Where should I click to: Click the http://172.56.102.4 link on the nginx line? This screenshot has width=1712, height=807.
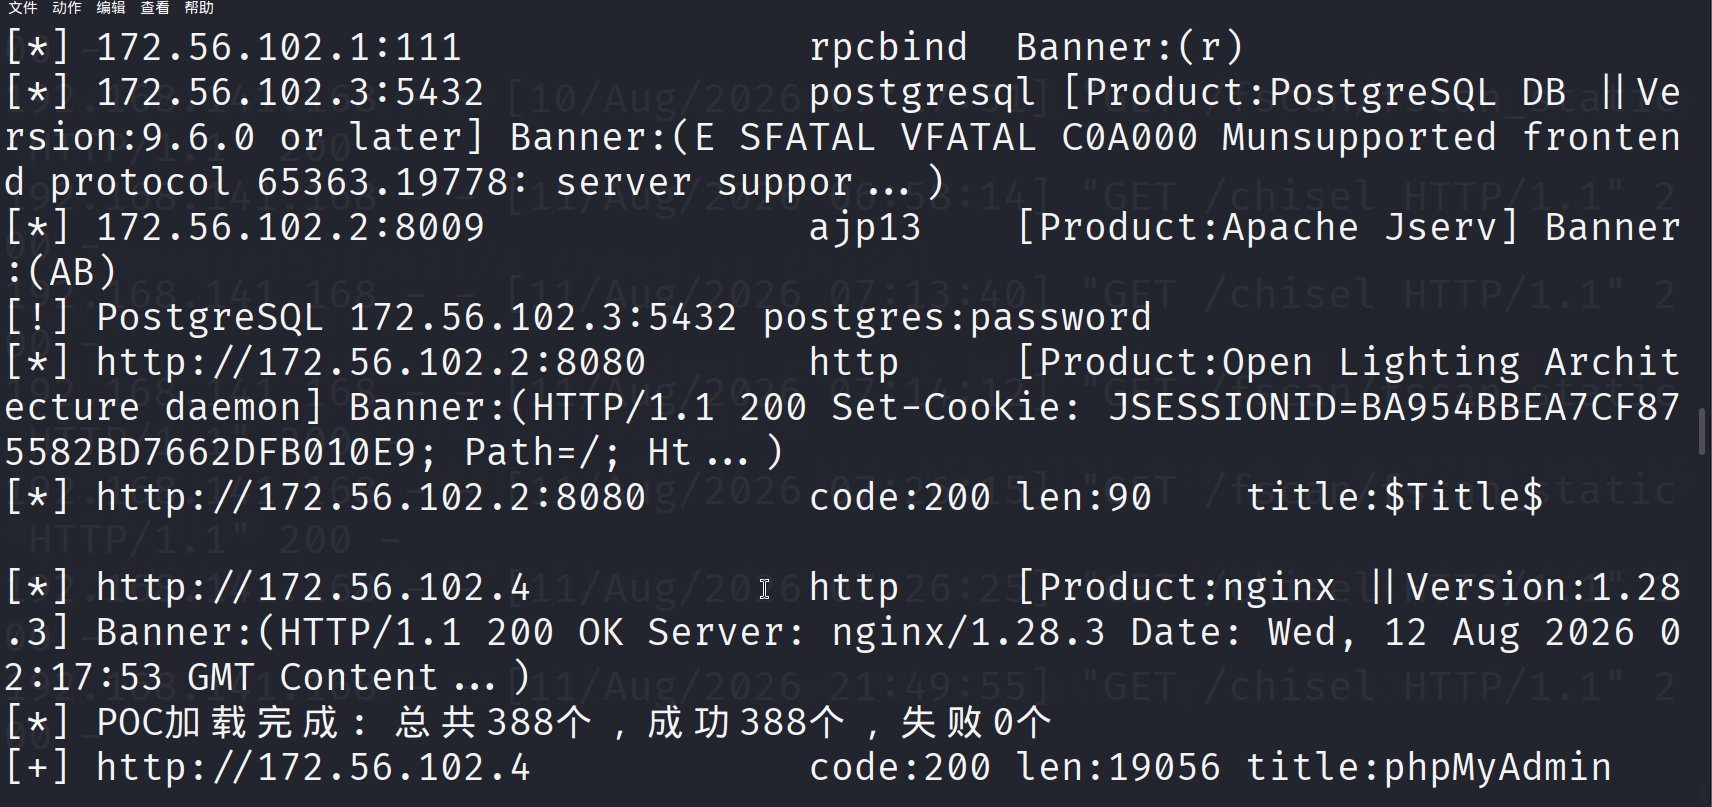point(313,587)
